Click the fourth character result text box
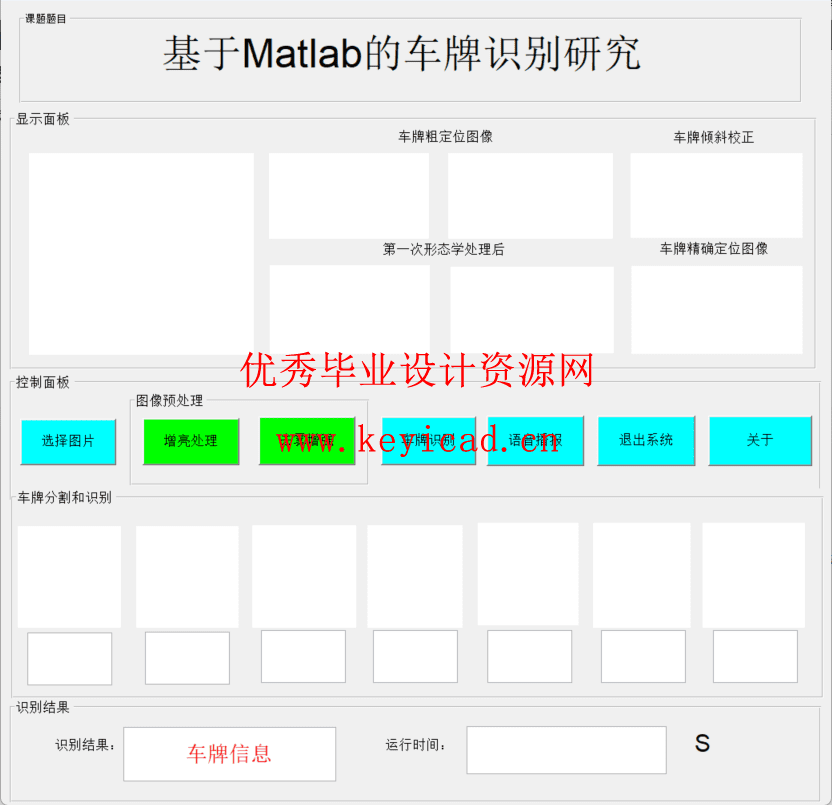The image size is (832, 805). [415, 656]
